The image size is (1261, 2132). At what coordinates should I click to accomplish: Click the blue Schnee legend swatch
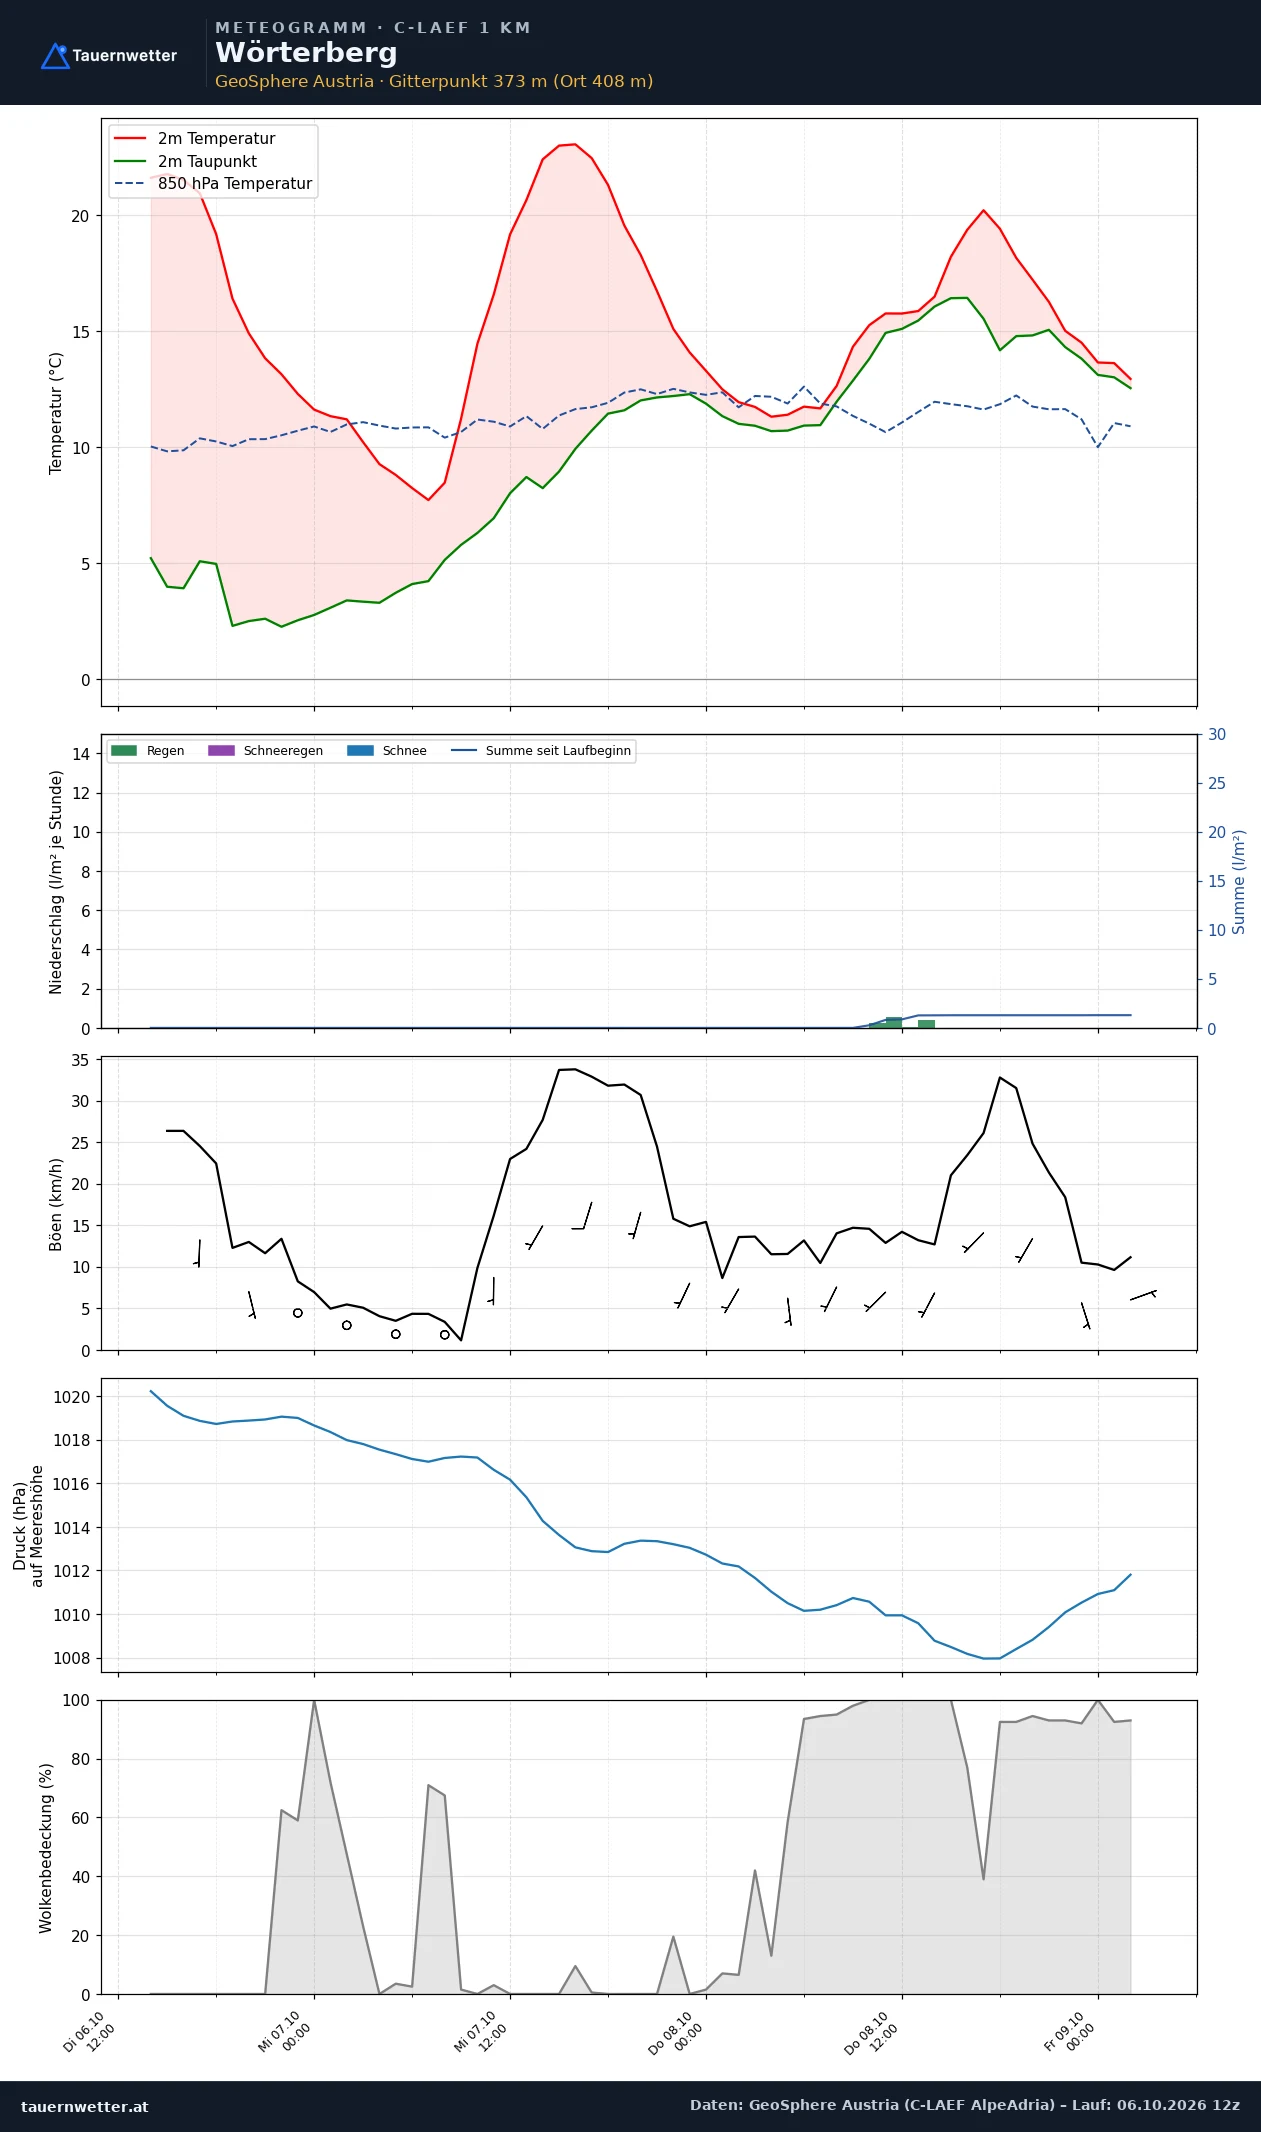coord(360,750)
